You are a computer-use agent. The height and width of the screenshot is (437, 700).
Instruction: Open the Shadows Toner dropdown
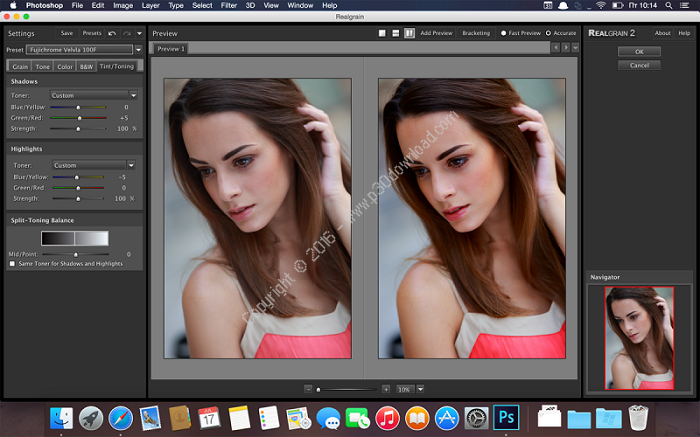click(92, 95)
